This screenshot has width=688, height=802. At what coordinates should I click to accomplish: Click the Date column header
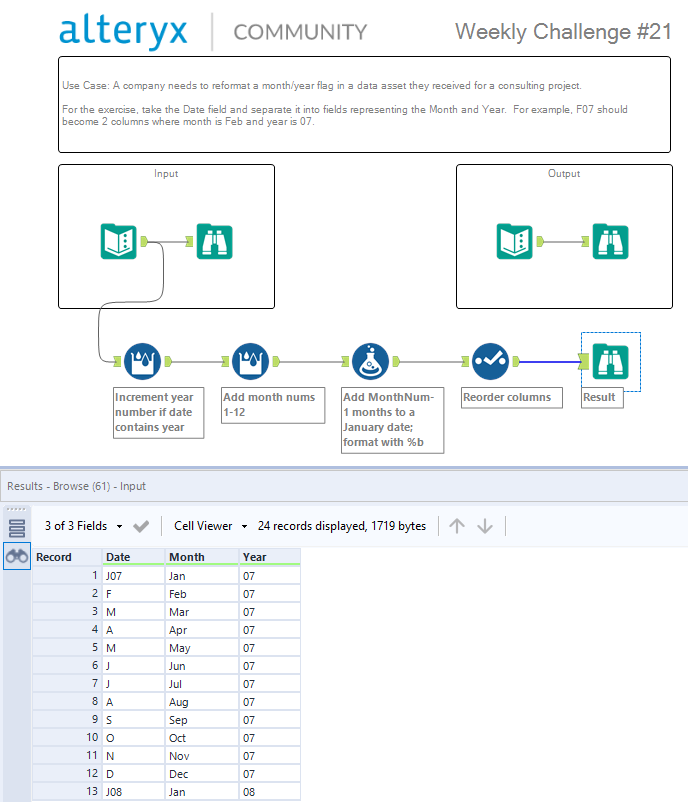point(134,557)
